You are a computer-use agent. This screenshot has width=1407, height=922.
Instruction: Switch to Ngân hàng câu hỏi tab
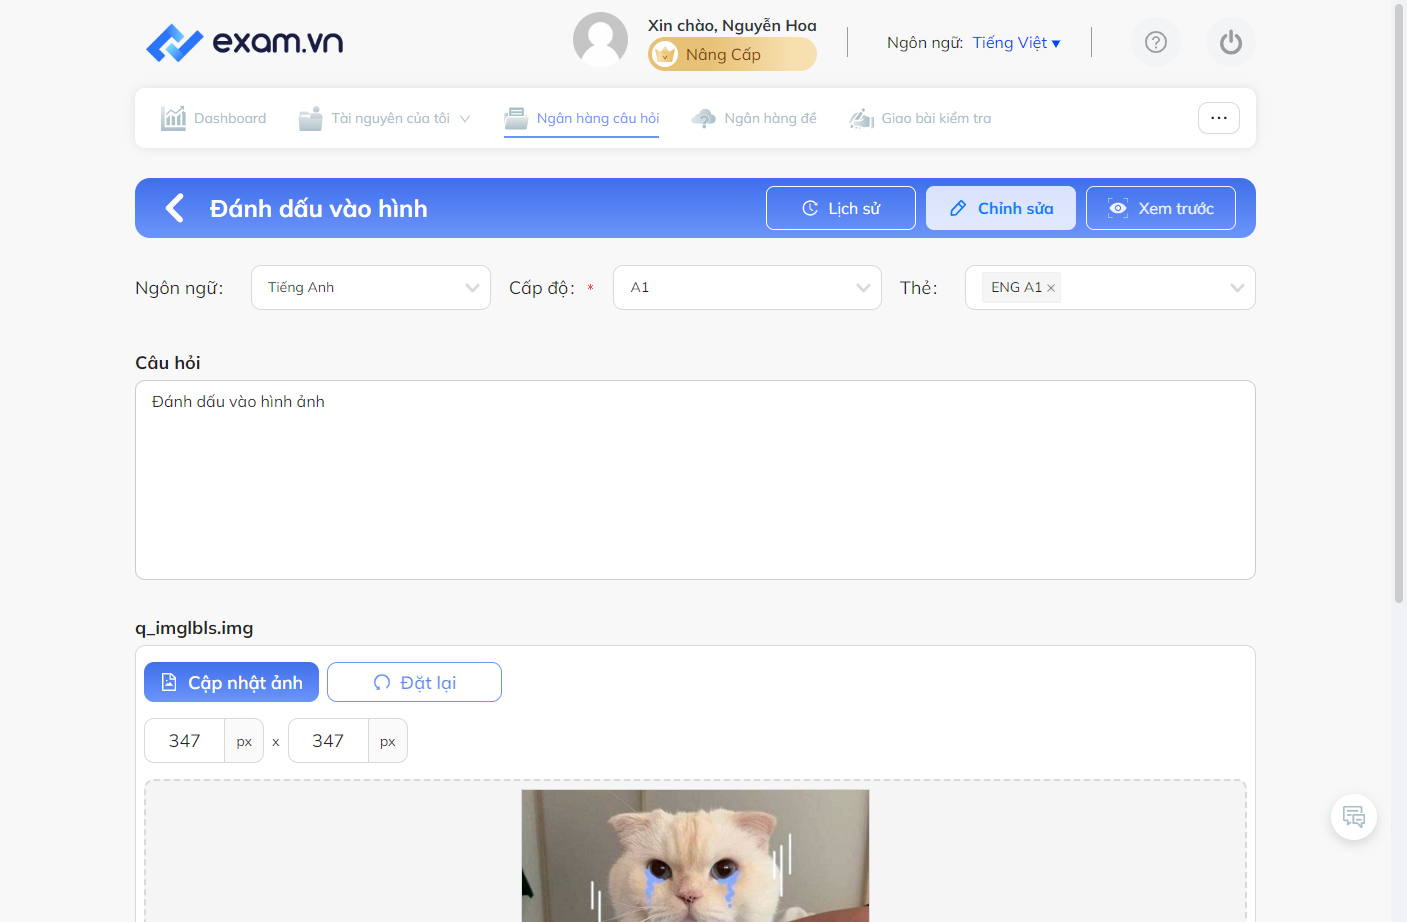click(582, 118)
